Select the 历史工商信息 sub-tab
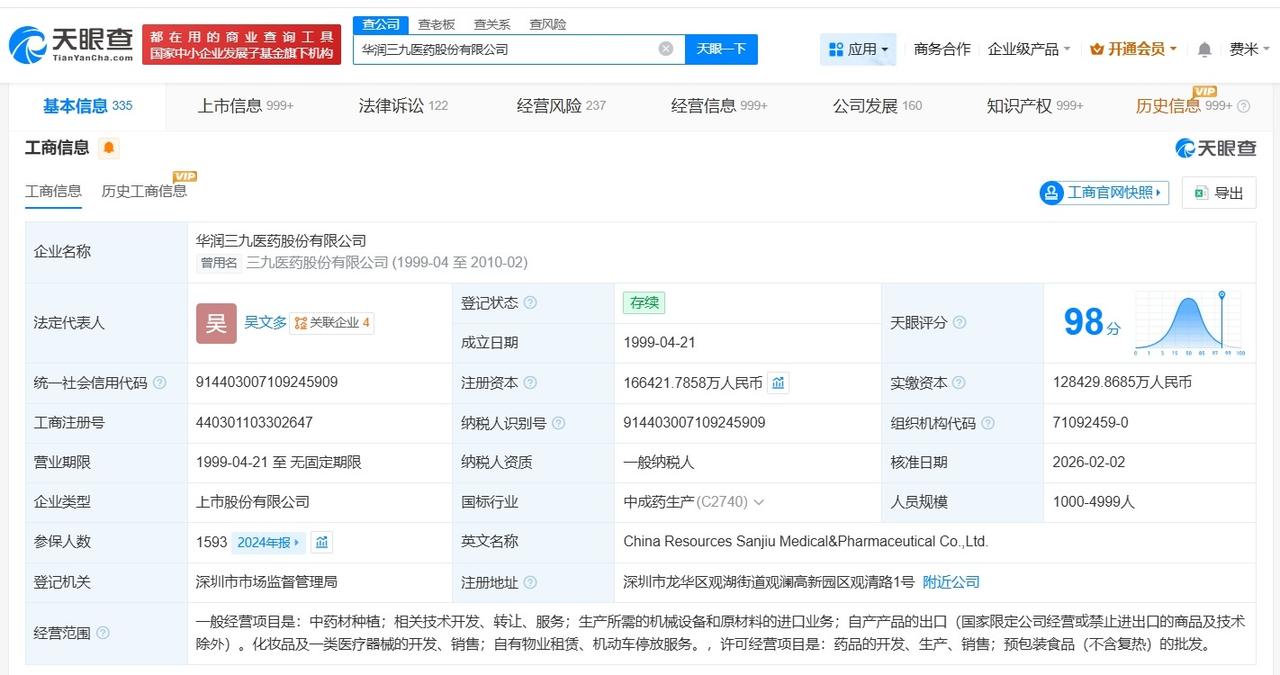 [144, 191]
